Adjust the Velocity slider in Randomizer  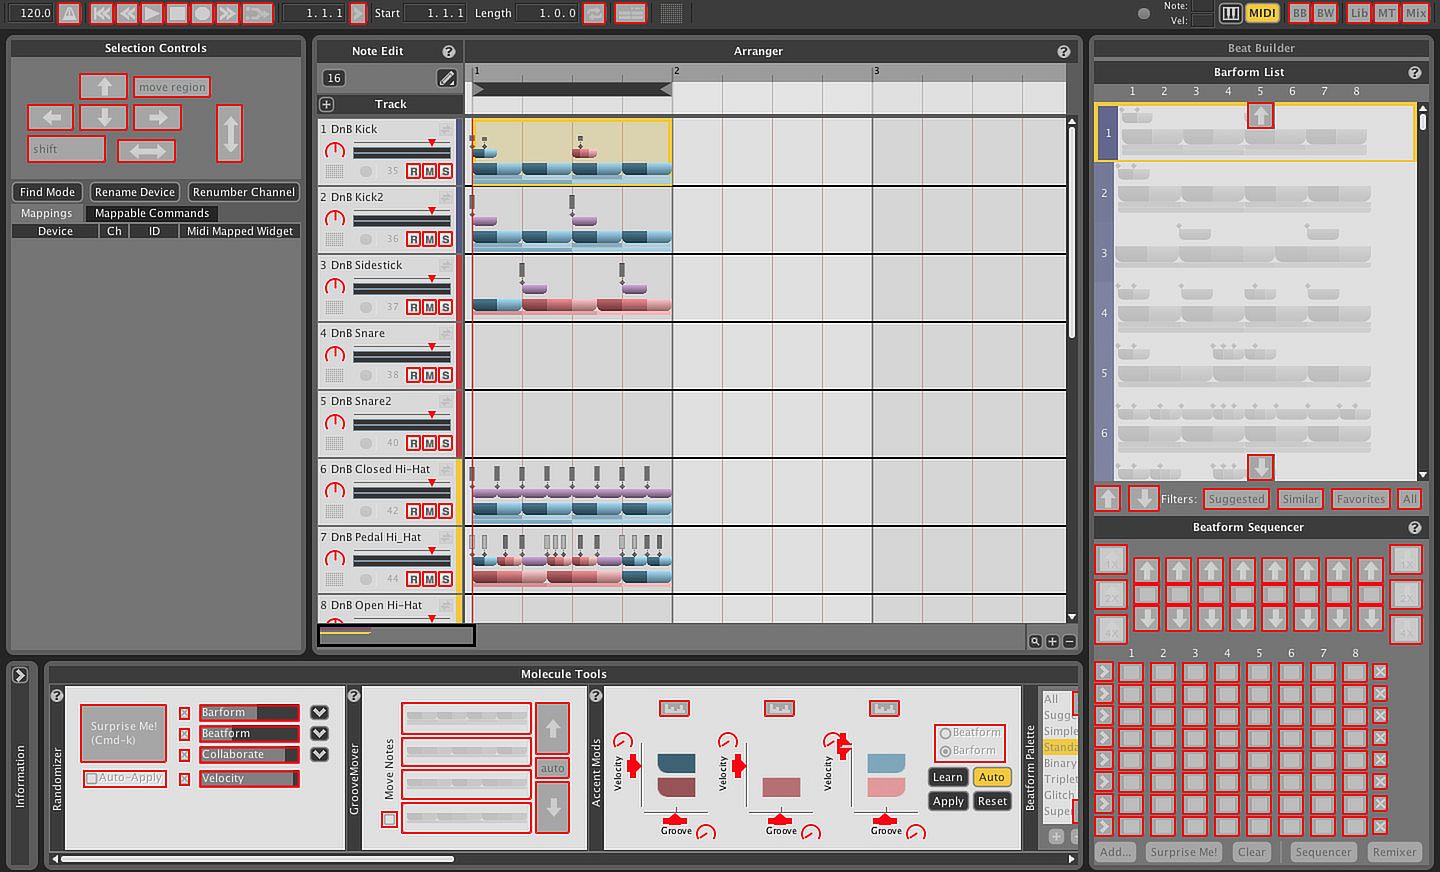249,779
